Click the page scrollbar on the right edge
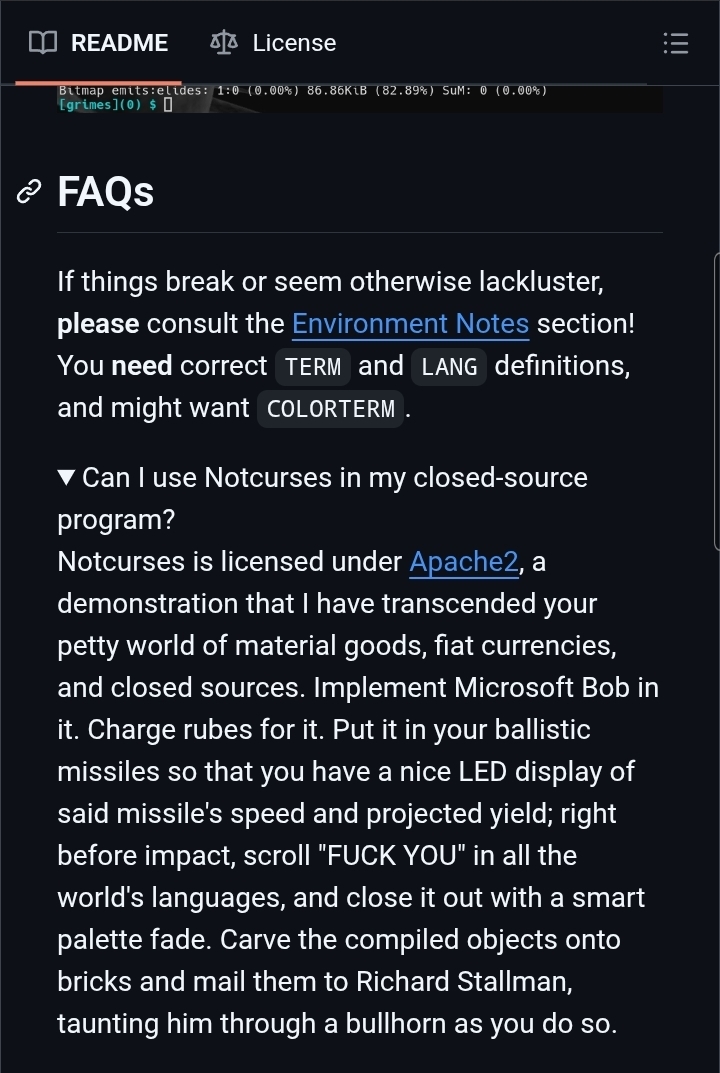This screenshot has height=1073, width=720. 716,400
